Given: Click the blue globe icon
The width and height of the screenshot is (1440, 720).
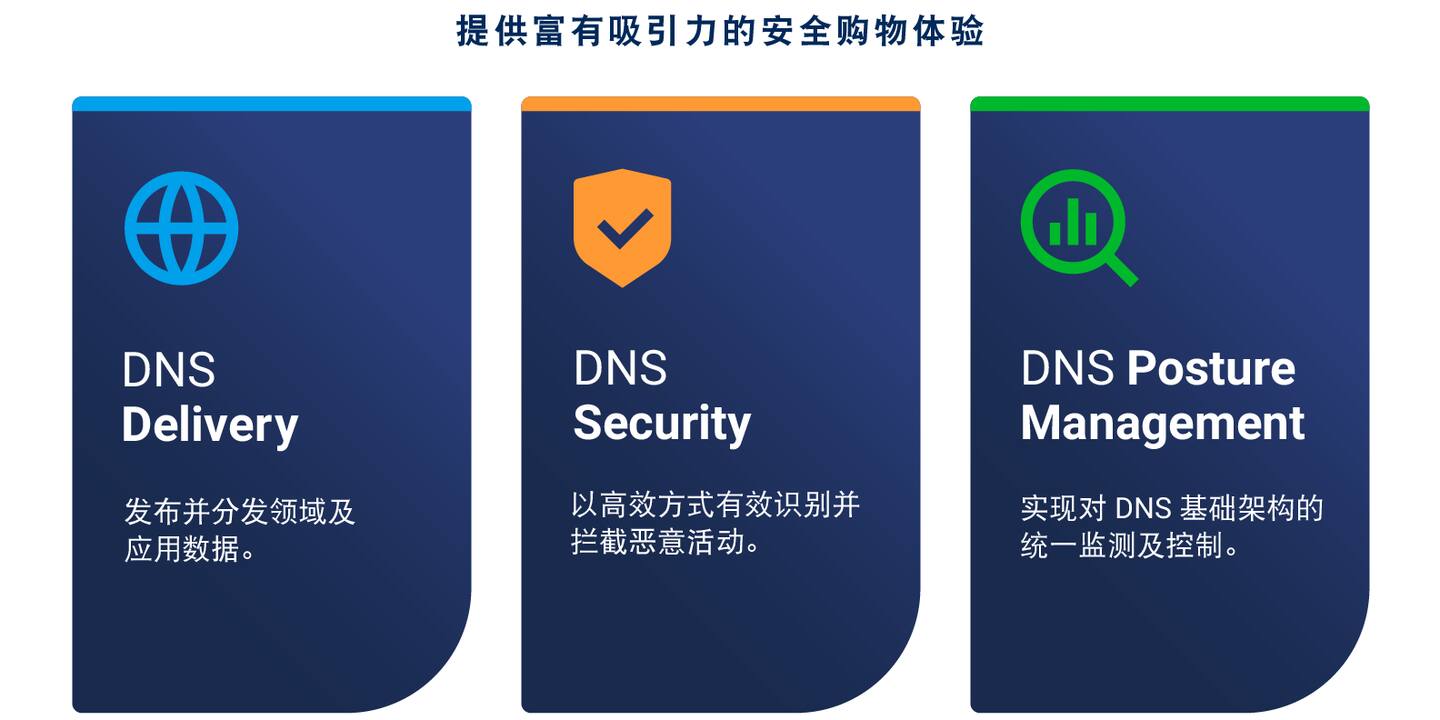Looking at the screenshot, I should click(x=181, y=228).
